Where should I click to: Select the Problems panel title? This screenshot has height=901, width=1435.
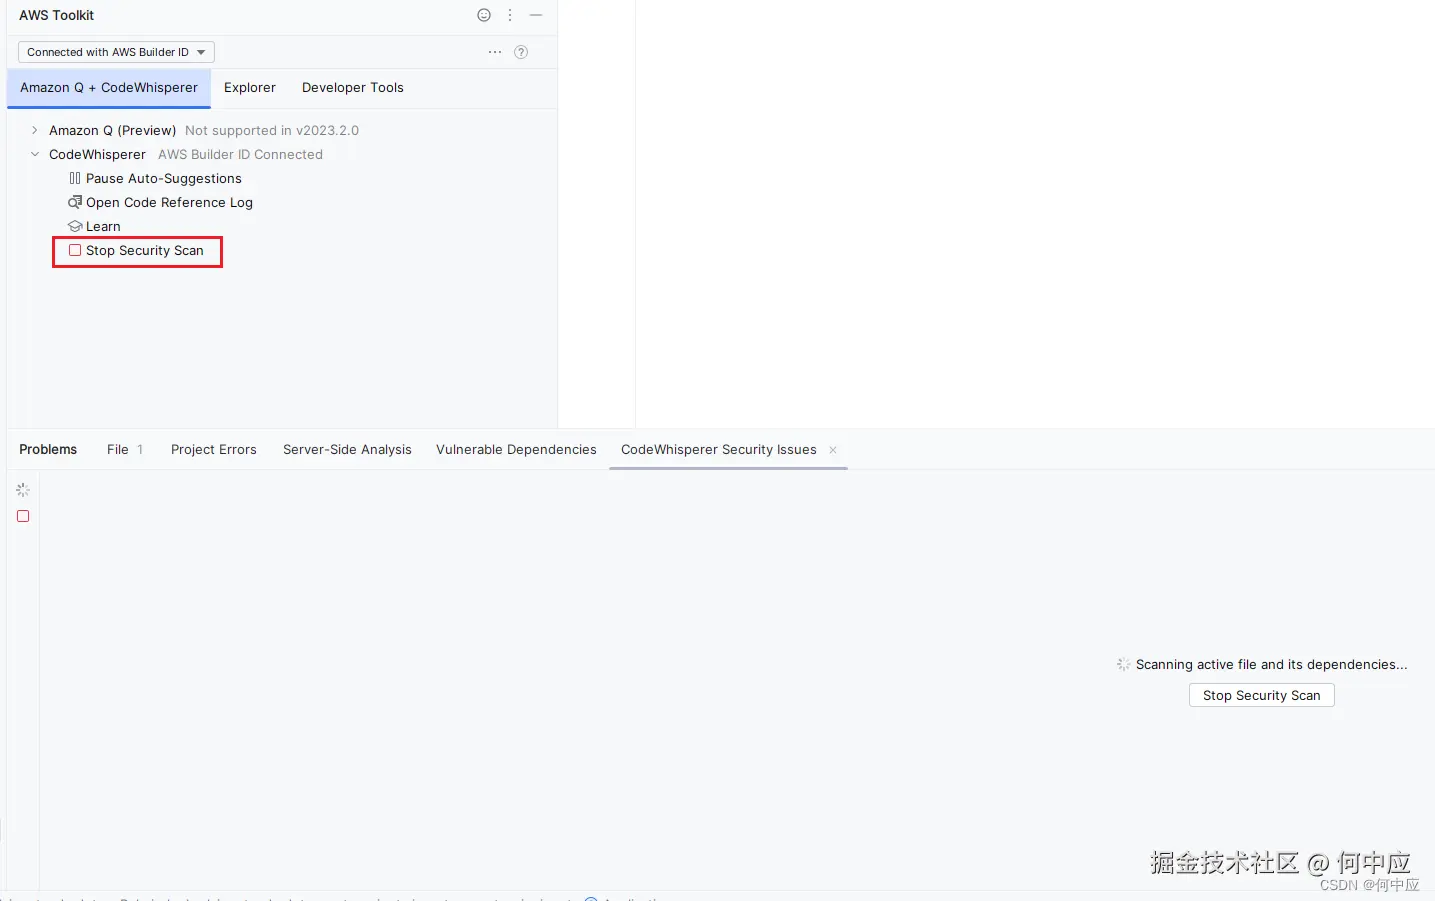[48, 450]
